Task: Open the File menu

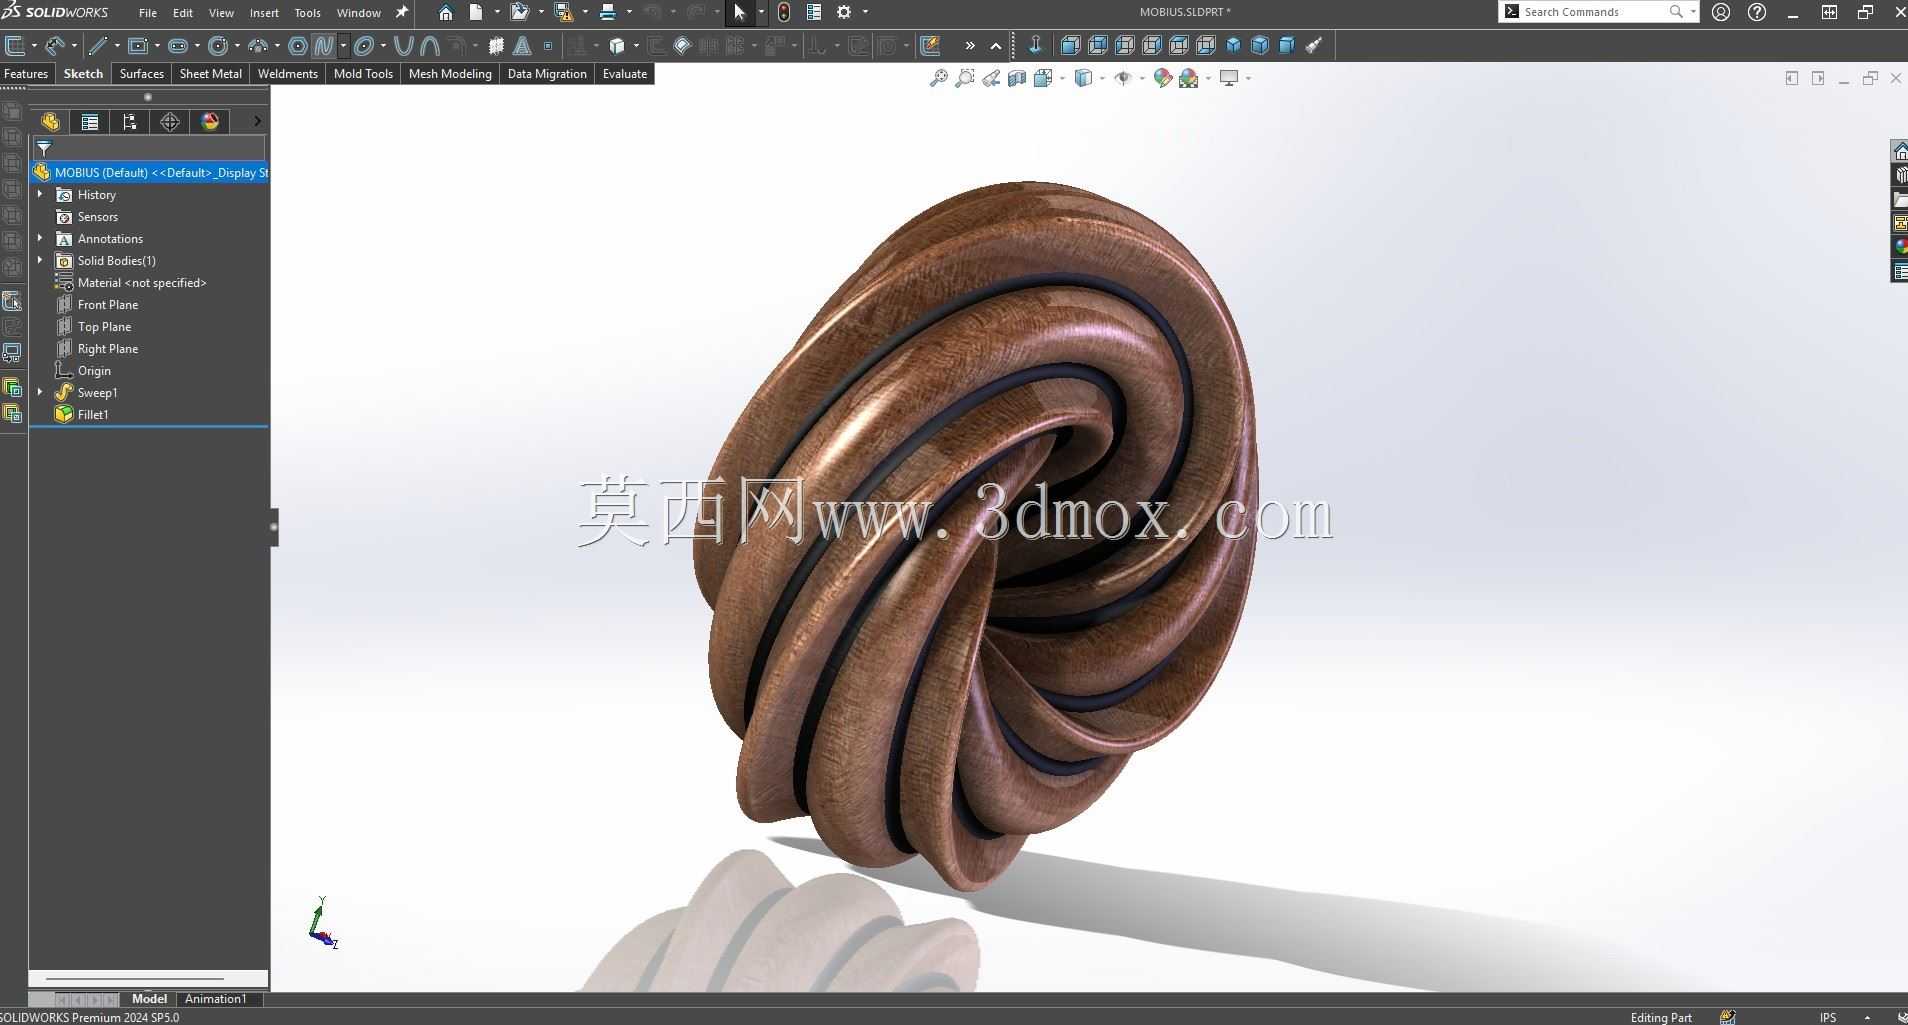Action: click(147, 13)
